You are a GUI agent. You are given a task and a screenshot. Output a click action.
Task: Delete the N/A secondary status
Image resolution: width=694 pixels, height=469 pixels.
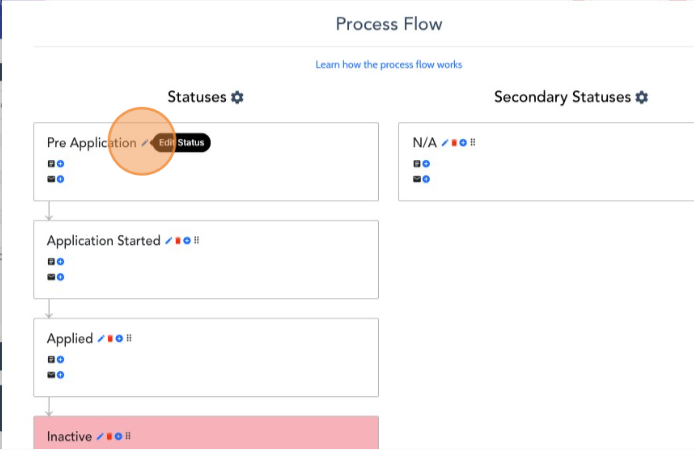pos(453,143)
